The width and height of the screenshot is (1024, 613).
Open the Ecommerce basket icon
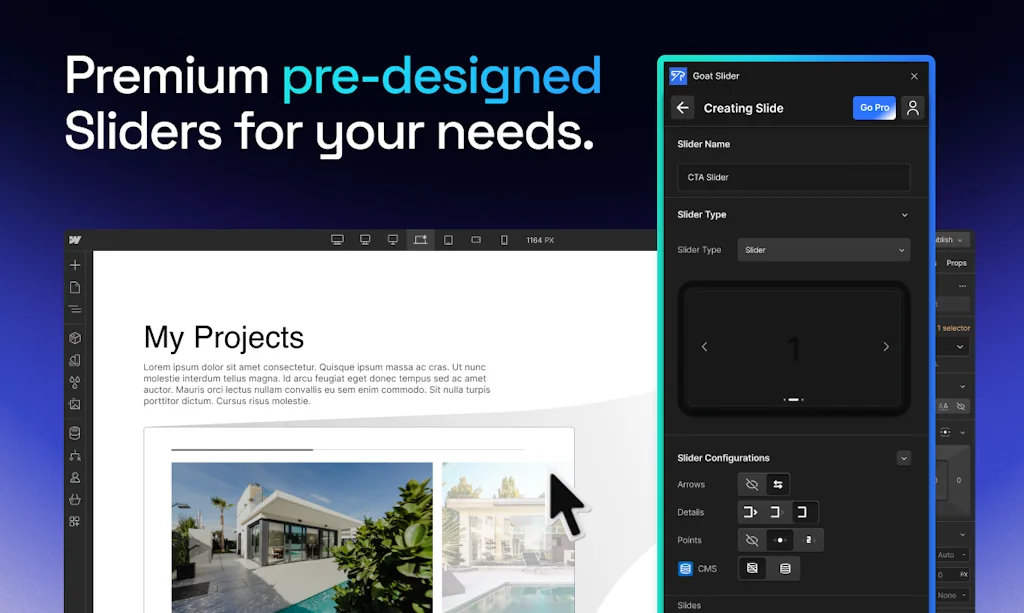tap(75, 499)
